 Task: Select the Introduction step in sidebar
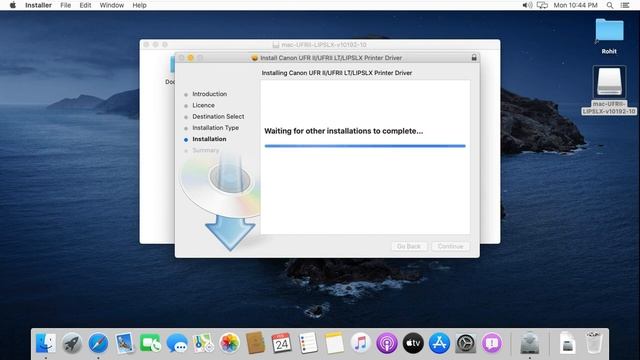209,94
